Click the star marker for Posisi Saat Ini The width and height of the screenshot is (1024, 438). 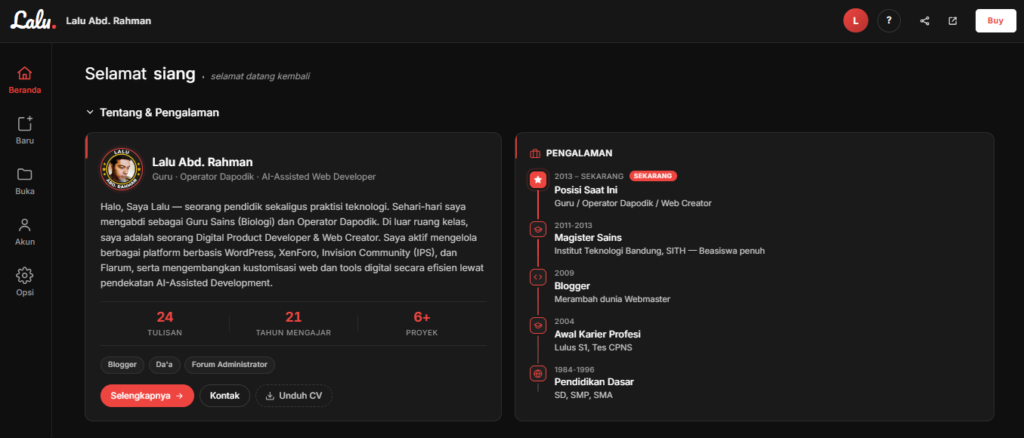tap(537, 180)
